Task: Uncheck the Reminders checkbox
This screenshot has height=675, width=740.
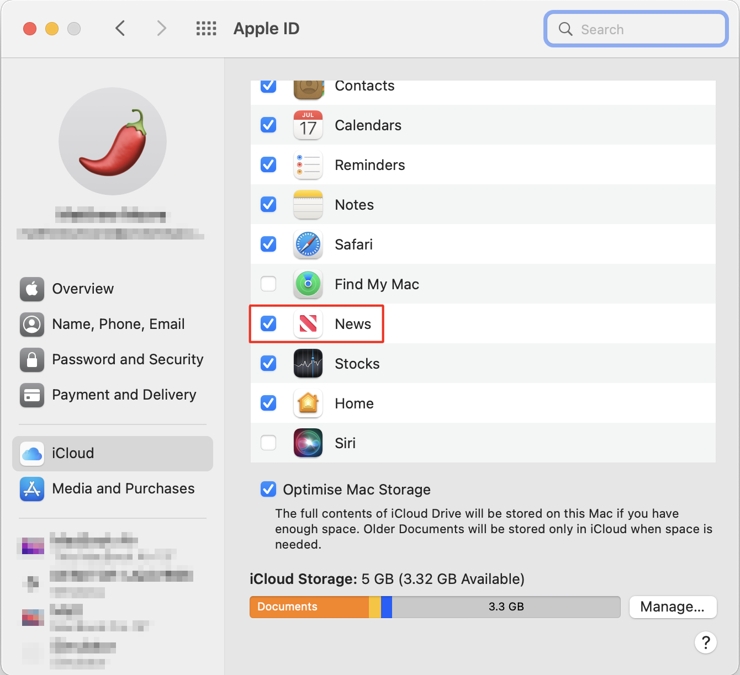Action: [269, 165]
